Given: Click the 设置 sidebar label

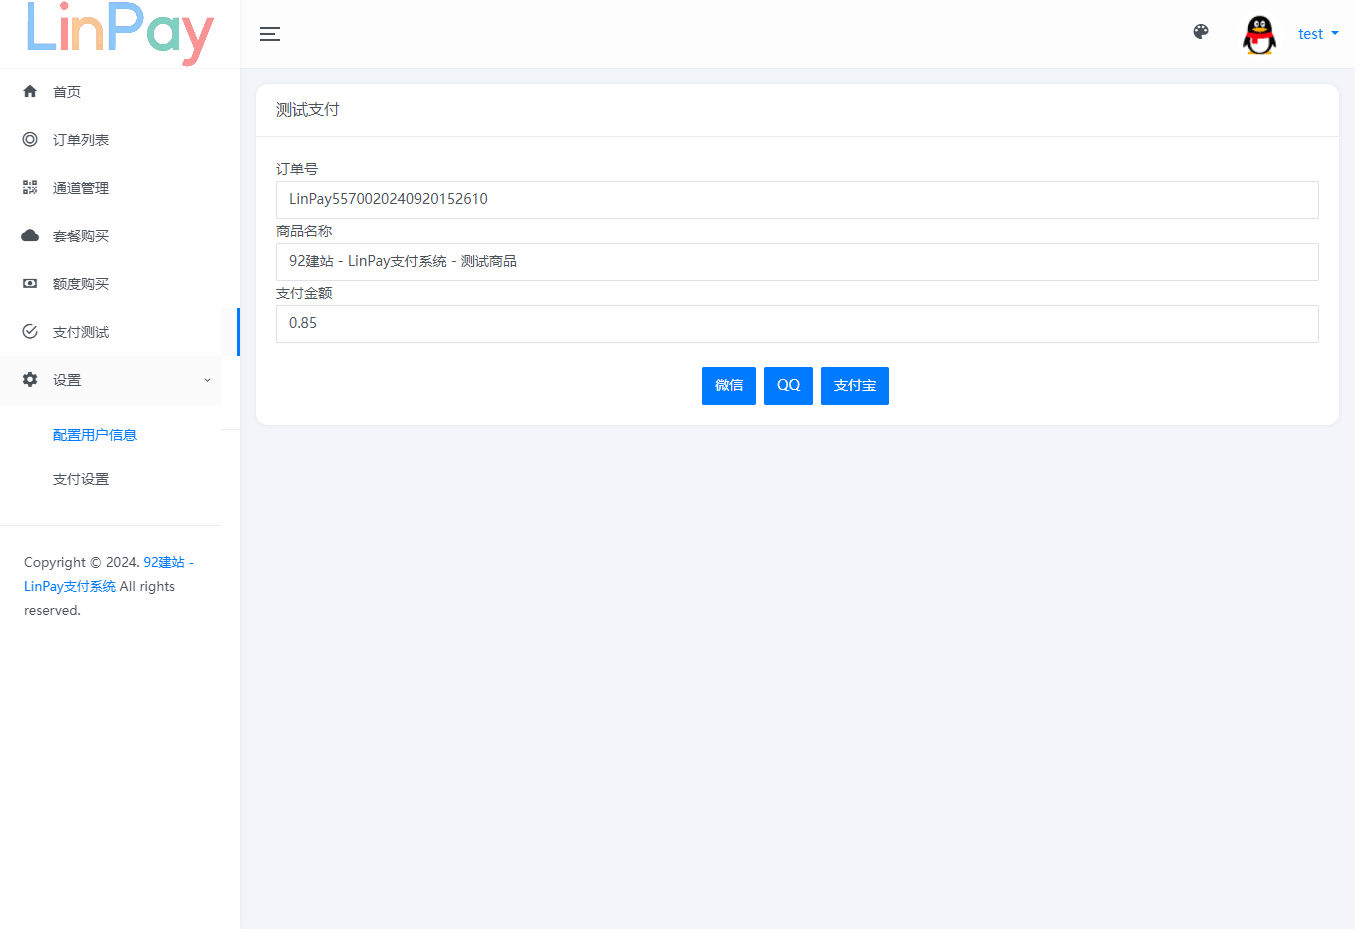Looking at the screenshot, I should [67, 380].
